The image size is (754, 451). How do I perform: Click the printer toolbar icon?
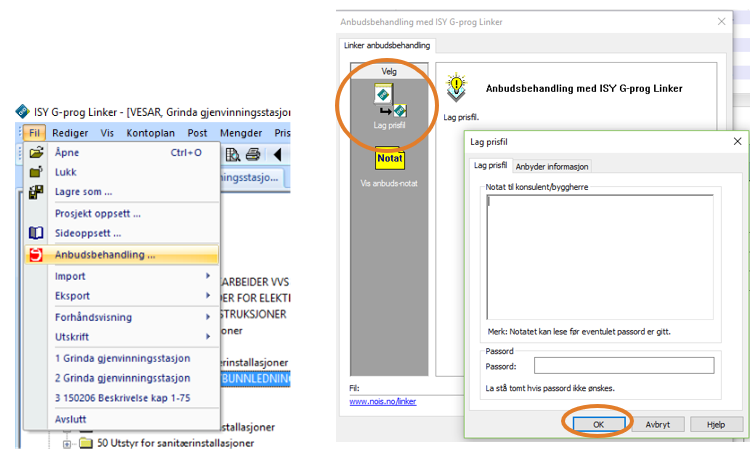253,154
